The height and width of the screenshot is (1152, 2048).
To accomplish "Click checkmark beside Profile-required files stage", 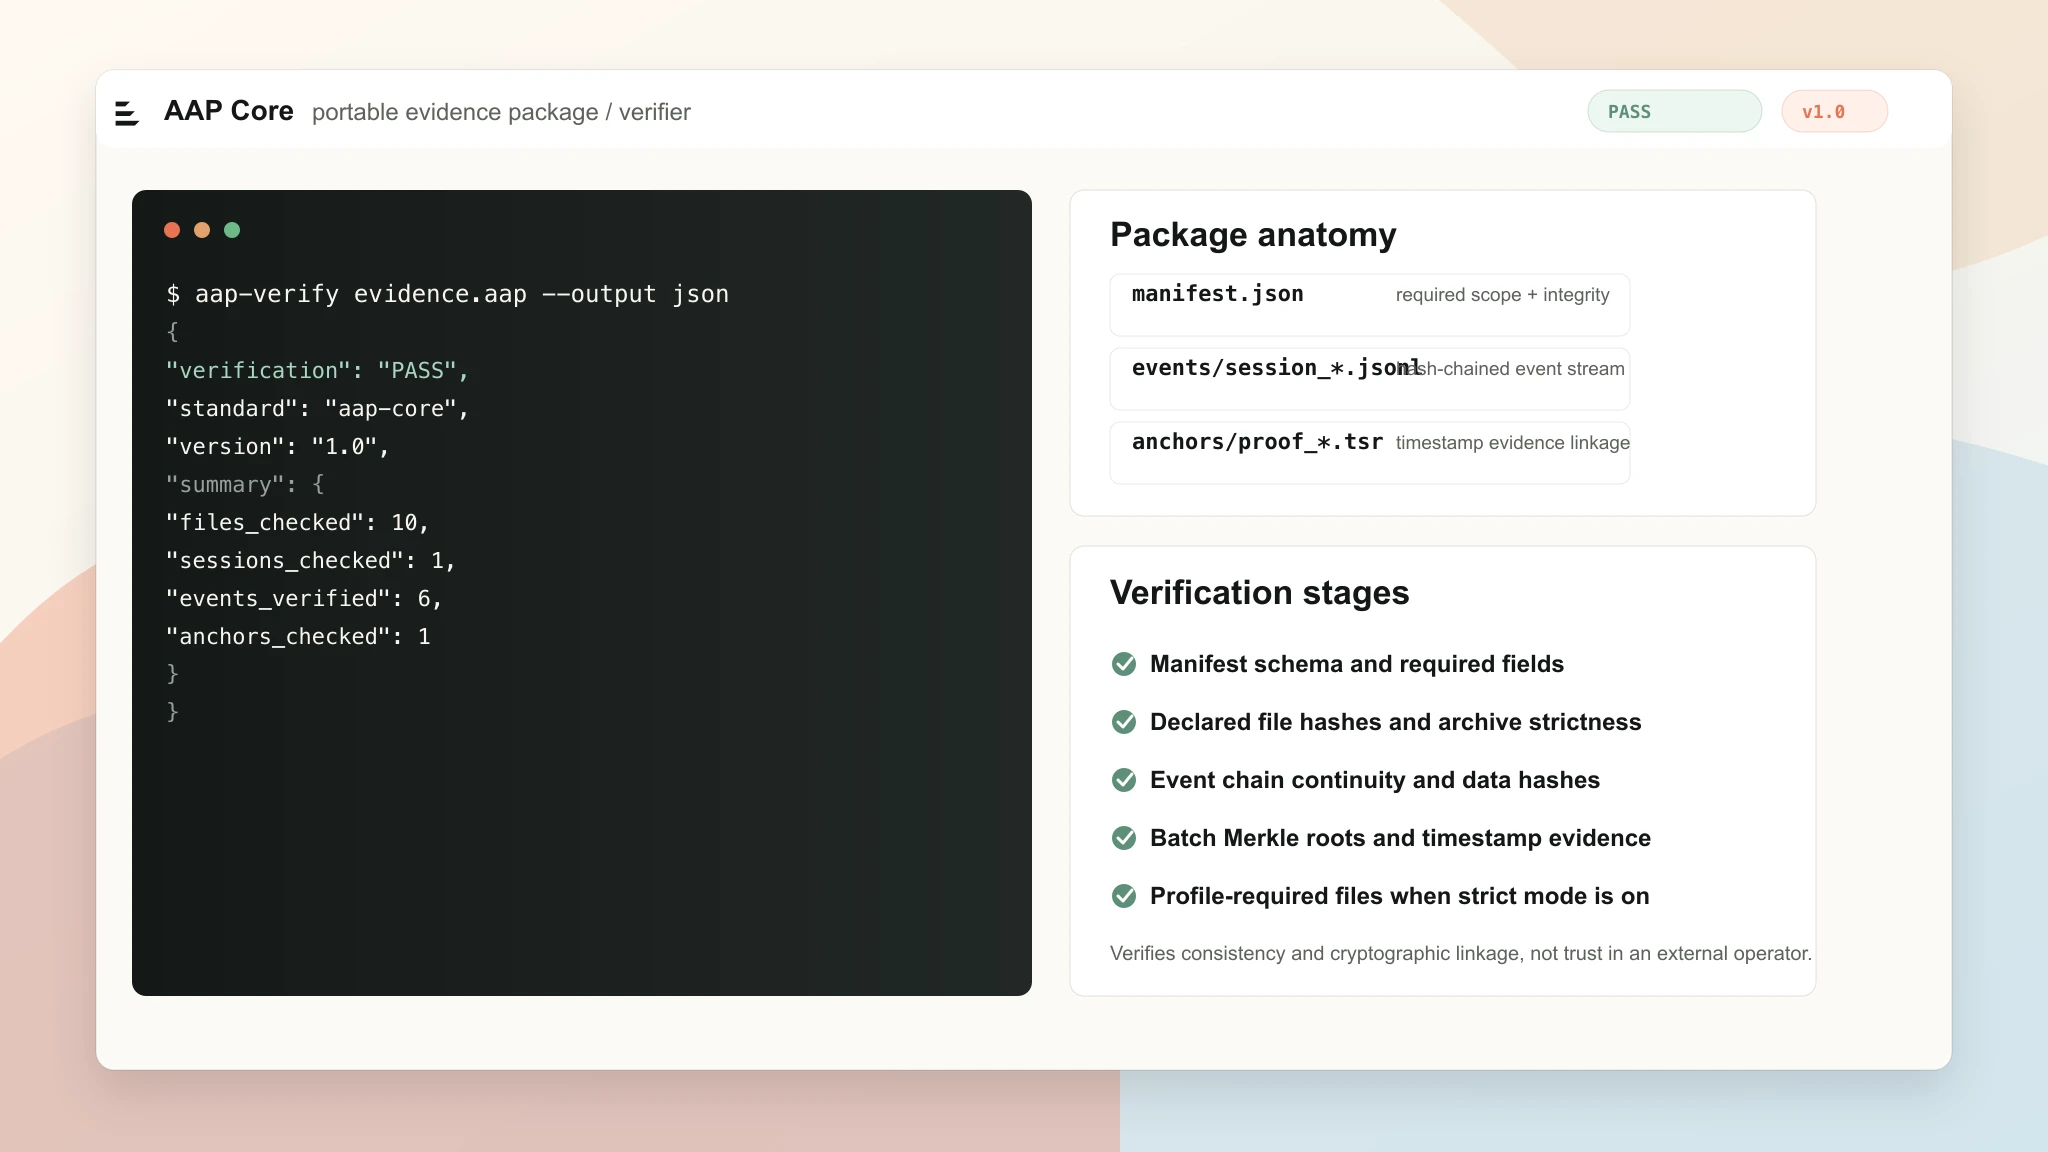I will pyautogui.click(x=1124, y=896).
